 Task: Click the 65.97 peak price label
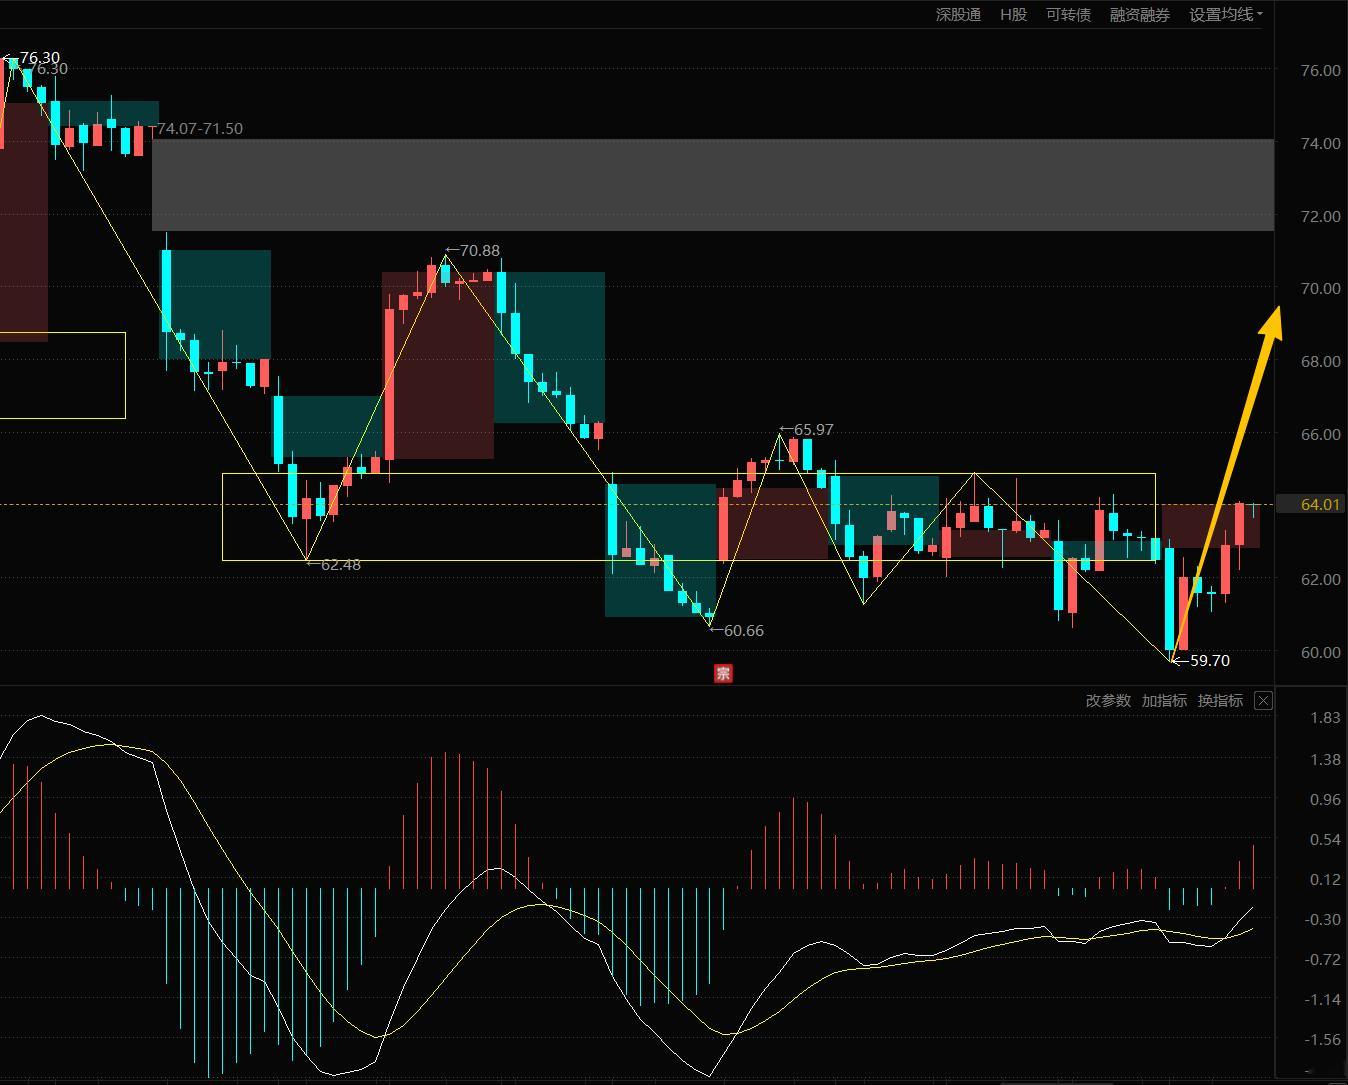[x=813, y=430]
